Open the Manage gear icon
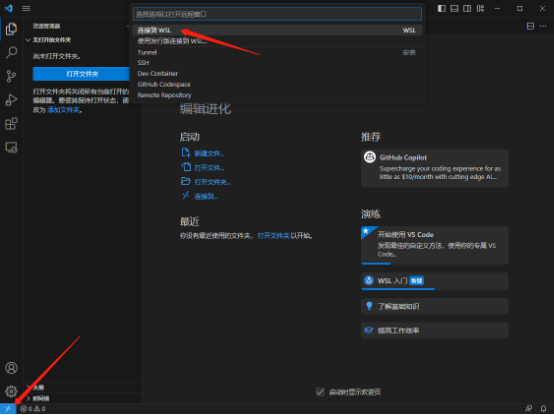 coord(11,391)
